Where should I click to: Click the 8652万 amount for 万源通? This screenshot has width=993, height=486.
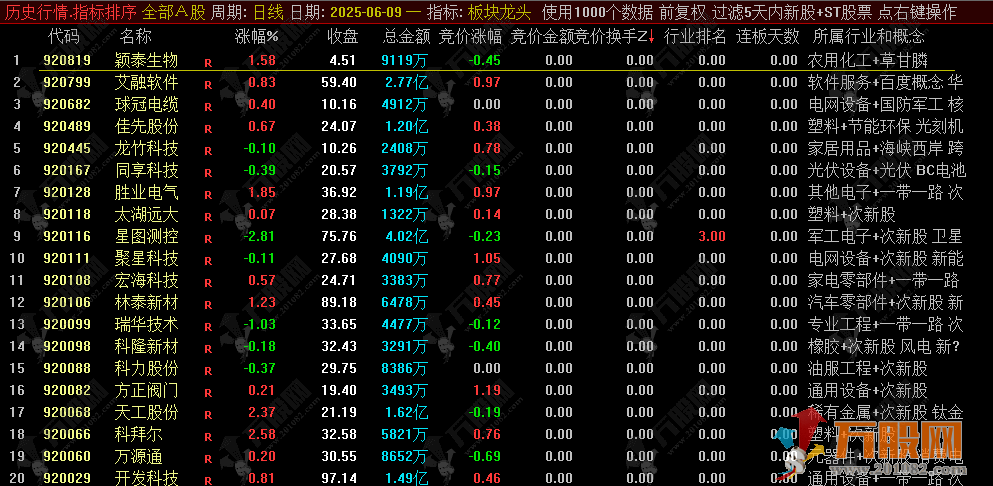tap(405, 457)
